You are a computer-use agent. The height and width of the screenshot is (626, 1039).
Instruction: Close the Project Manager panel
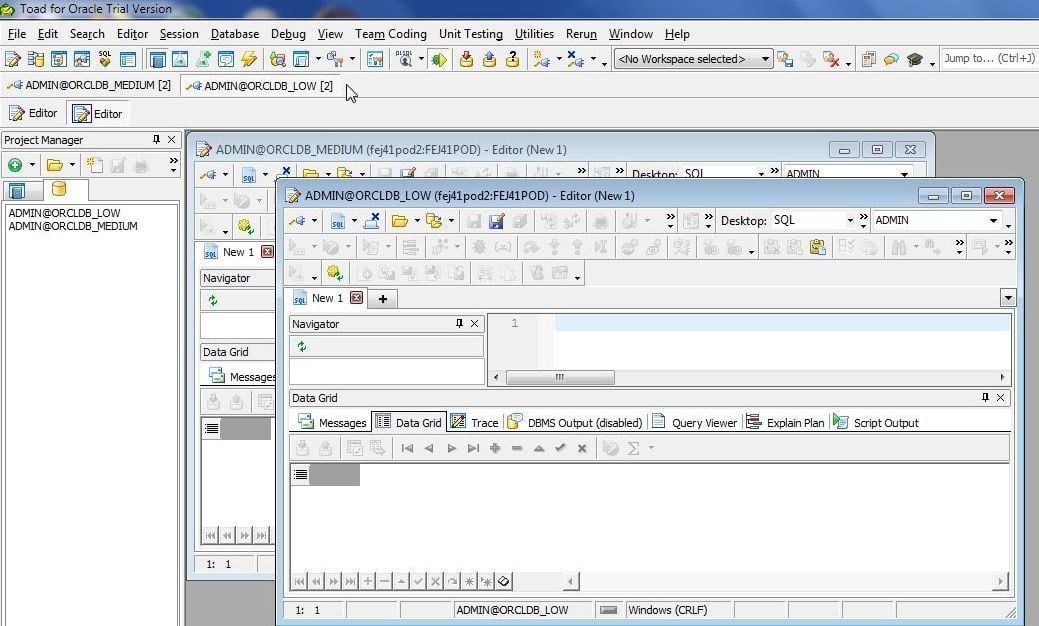172,139
